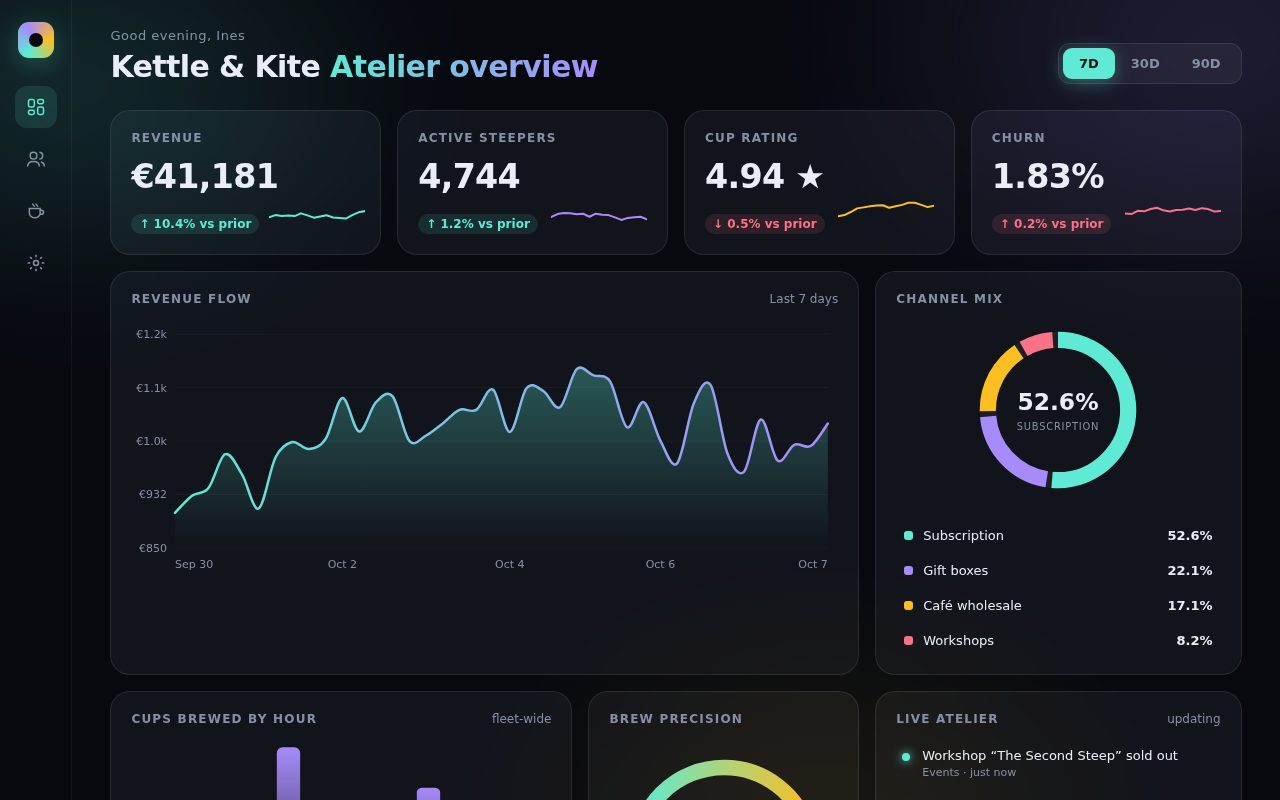Click the Gift boxes legend row
Image resolution: width=1280 pixels, height=800 pixels.
[x=1058, y=571]
